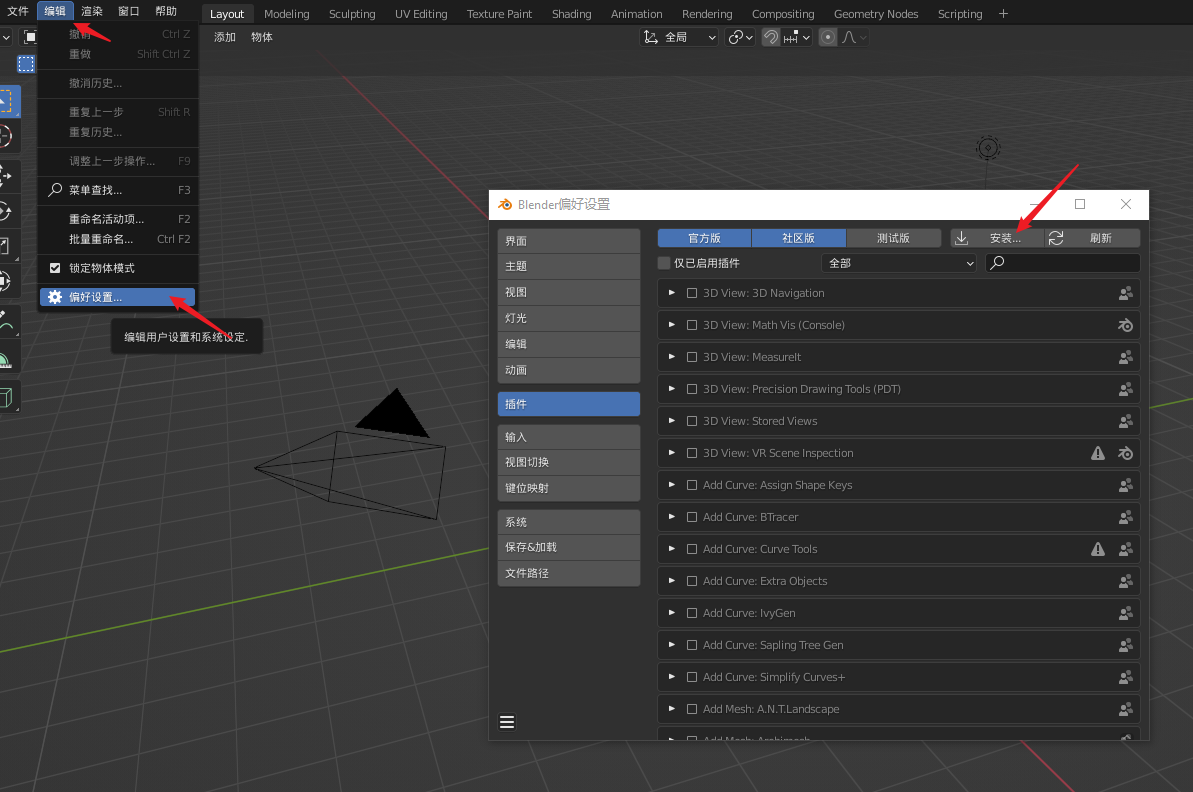The height and width of the screenshot is (792, 1193).
Task: Open the 全部 category dropdown
Action: coord(899,263)
